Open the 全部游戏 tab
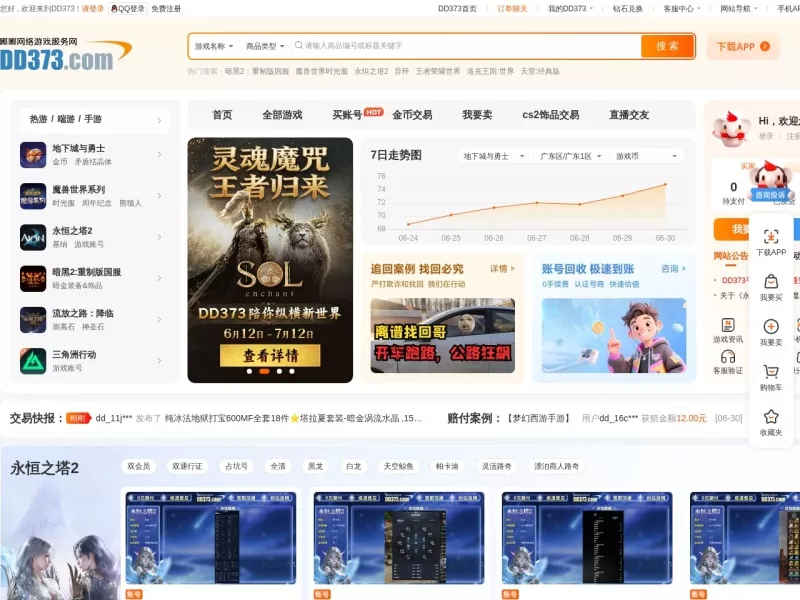The image size is (800, 600). coord(282,115)
